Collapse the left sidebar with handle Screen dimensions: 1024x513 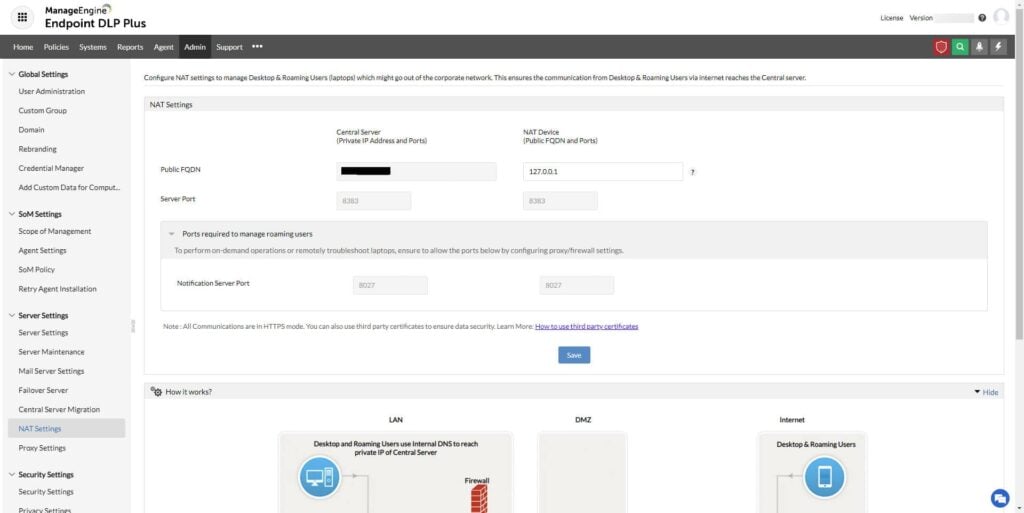click(x=133, y=326)
